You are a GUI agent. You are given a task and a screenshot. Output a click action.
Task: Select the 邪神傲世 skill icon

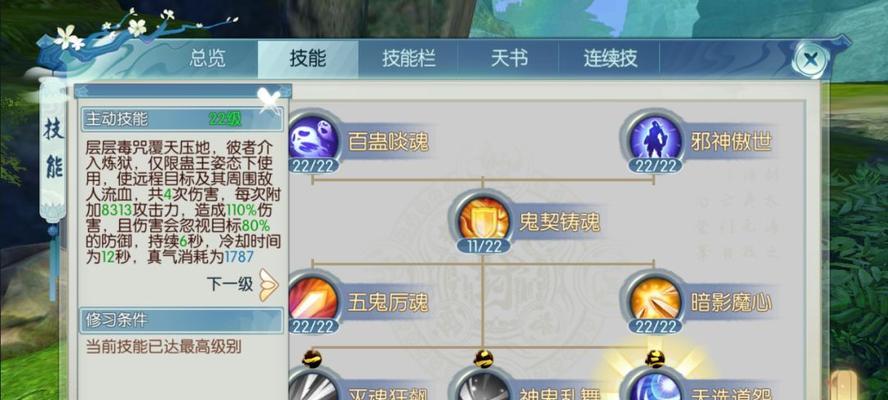click(656, 138)
